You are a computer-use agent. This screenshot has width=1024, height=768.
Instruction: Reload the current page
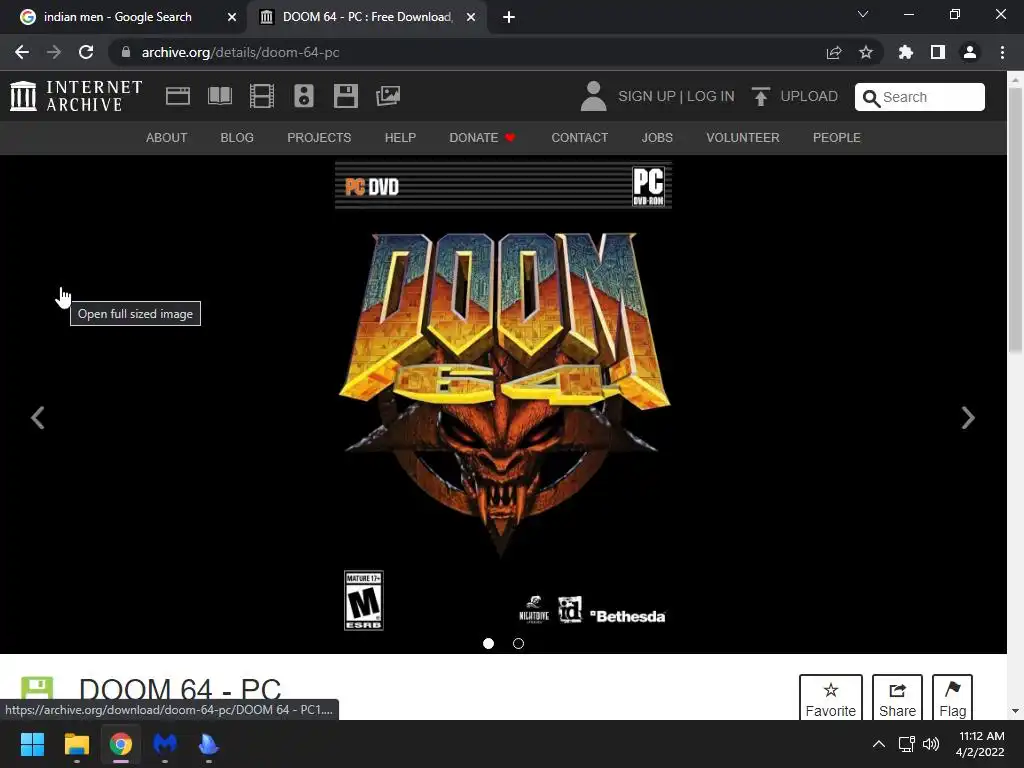(x=86, y=52)
